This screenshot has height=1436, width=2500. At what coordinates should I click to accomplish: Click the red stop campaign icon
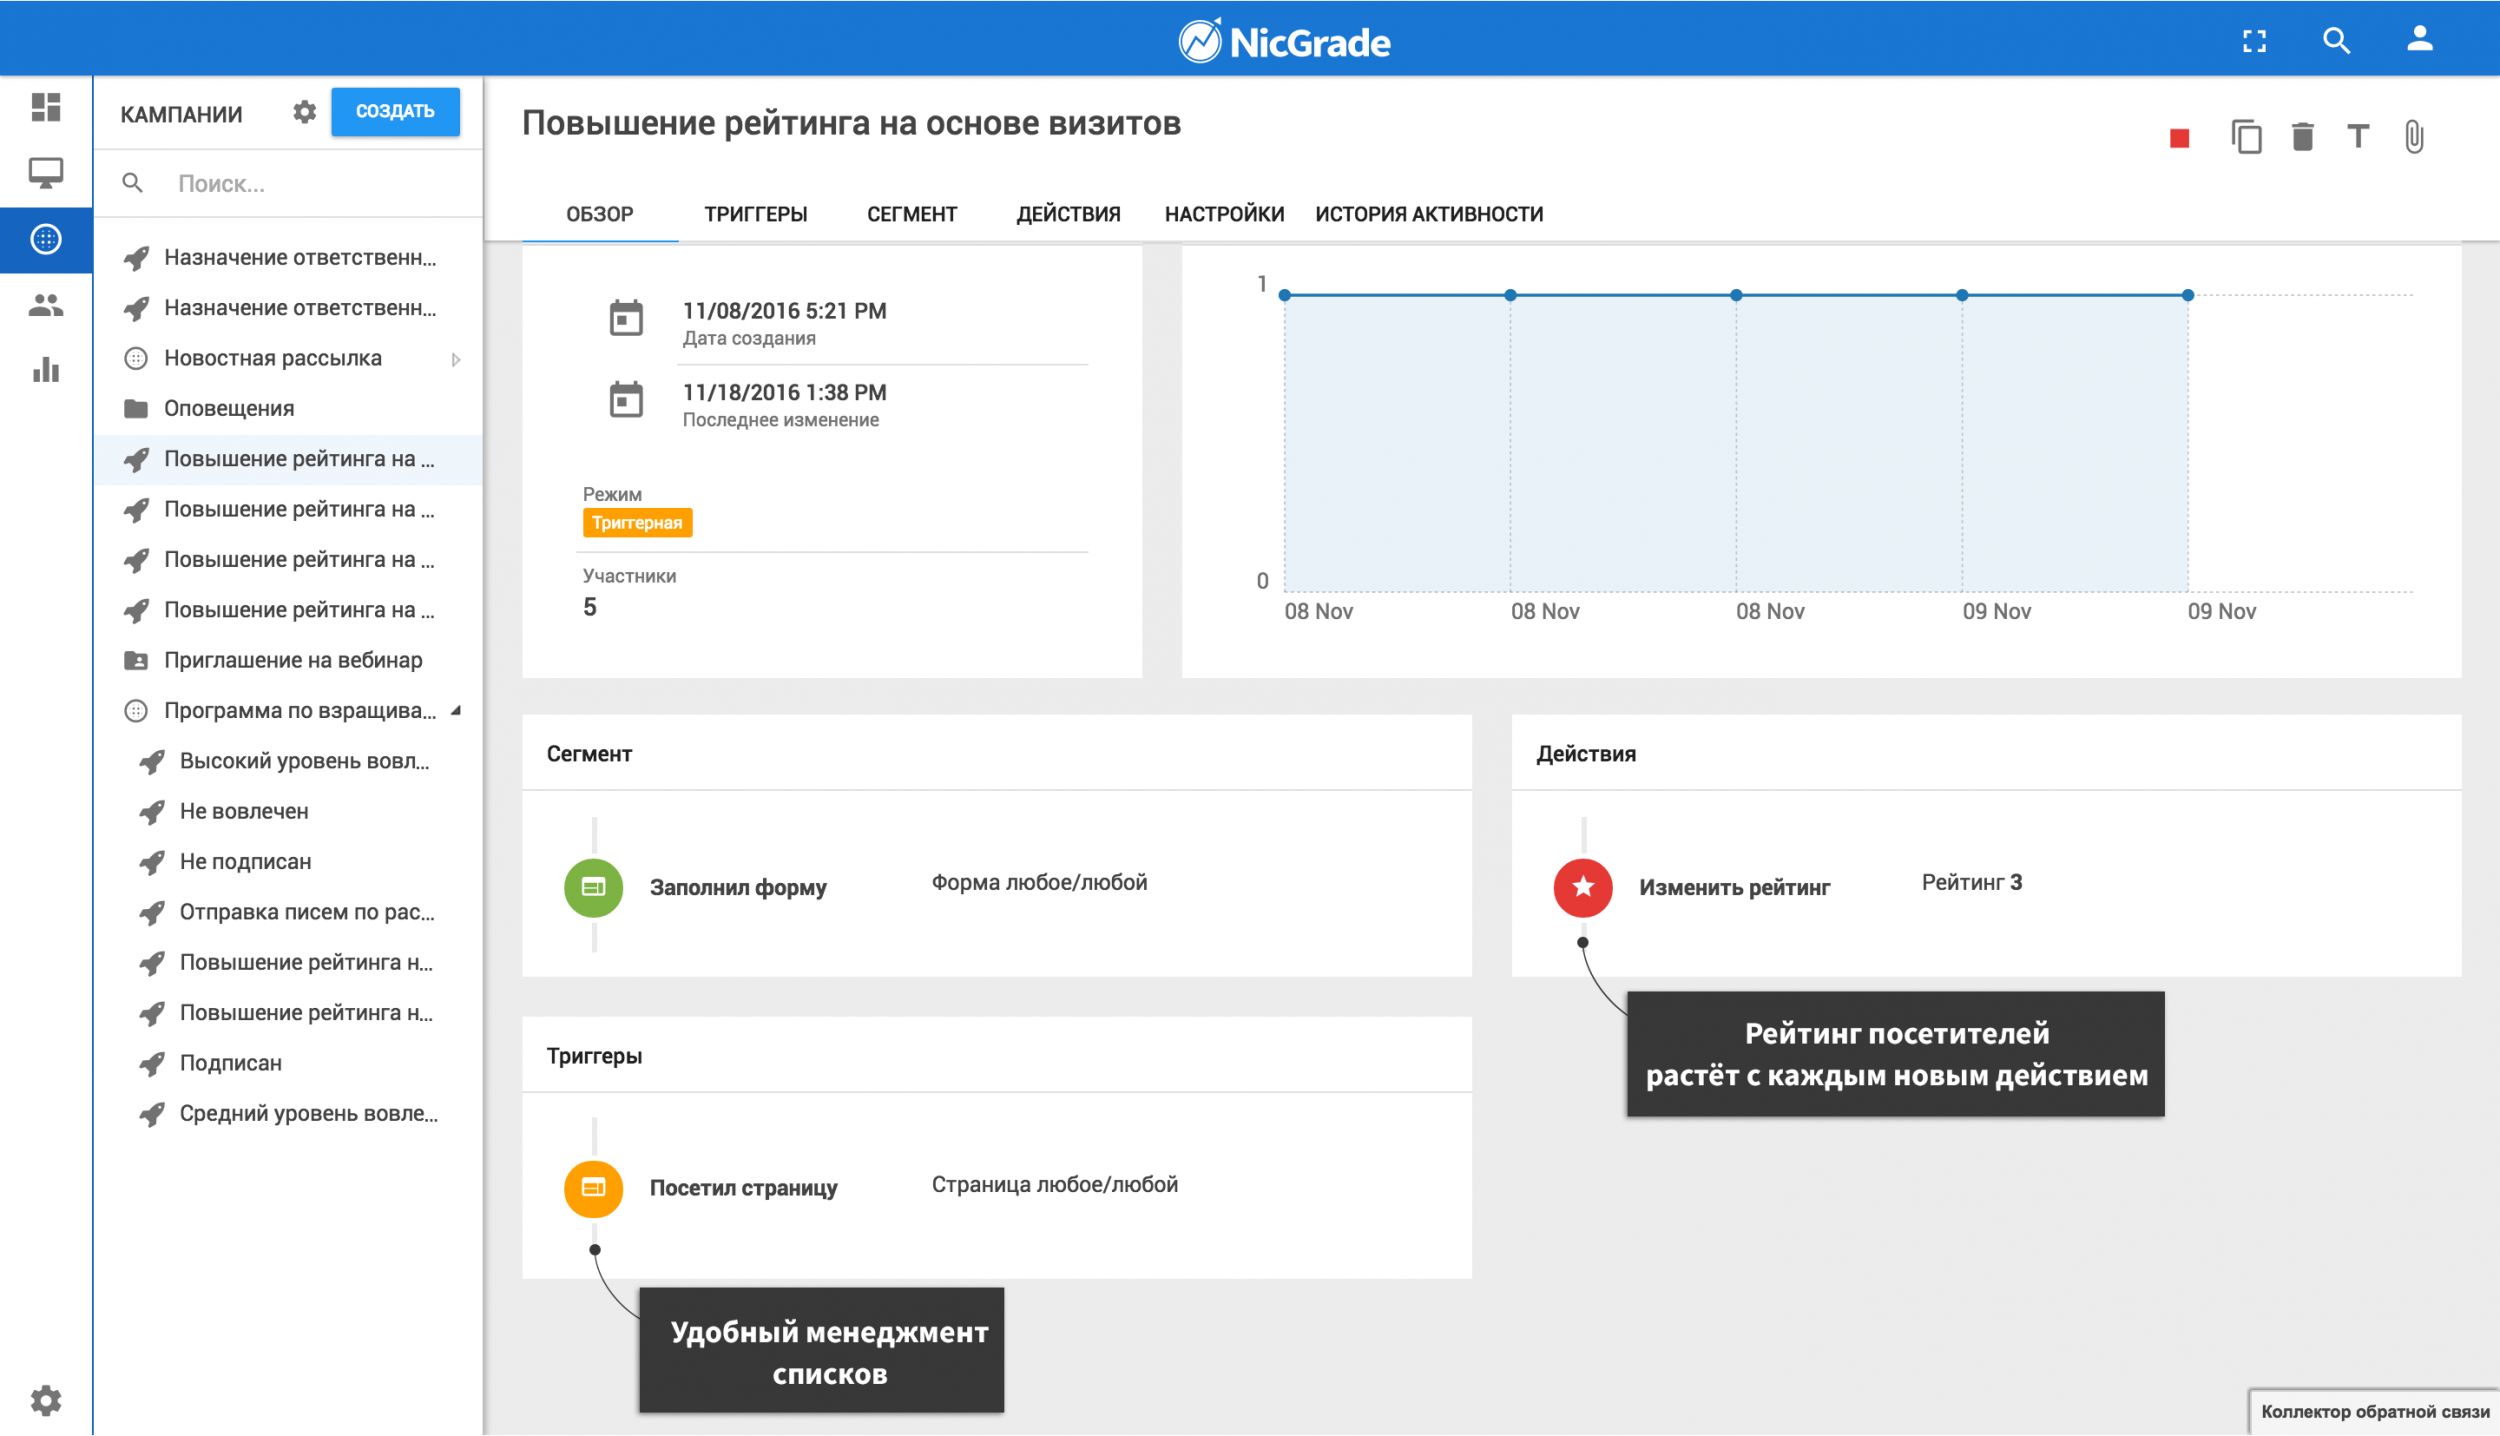(x=2179, y=138)
